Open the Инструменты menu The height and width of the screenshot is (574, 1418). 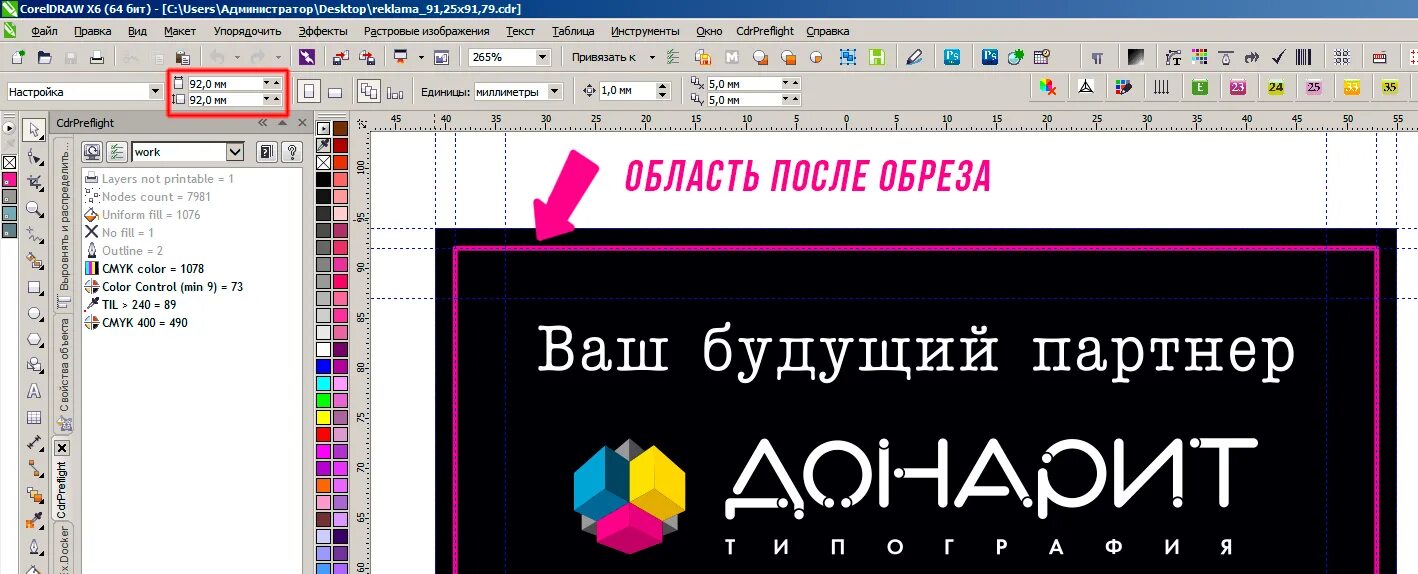click(645, 31)
